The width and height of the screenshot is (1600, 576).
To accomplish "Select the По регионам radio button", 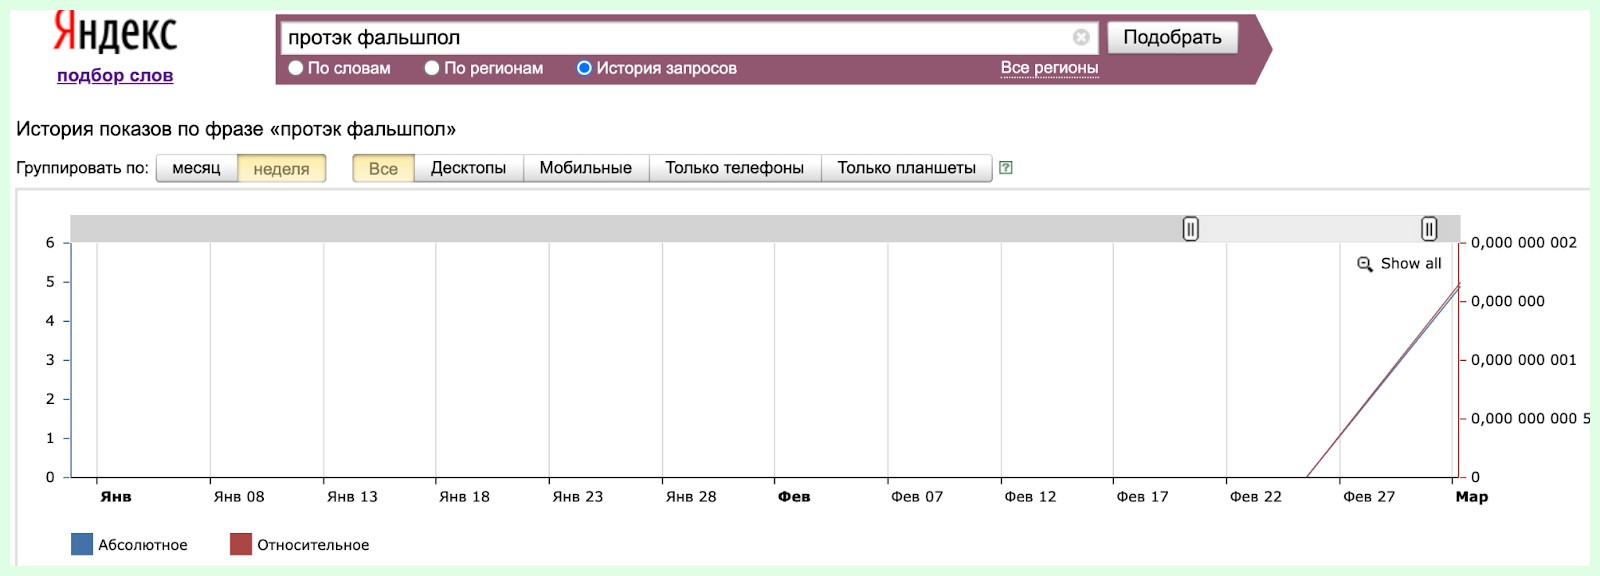I will [x=432, y=68].
